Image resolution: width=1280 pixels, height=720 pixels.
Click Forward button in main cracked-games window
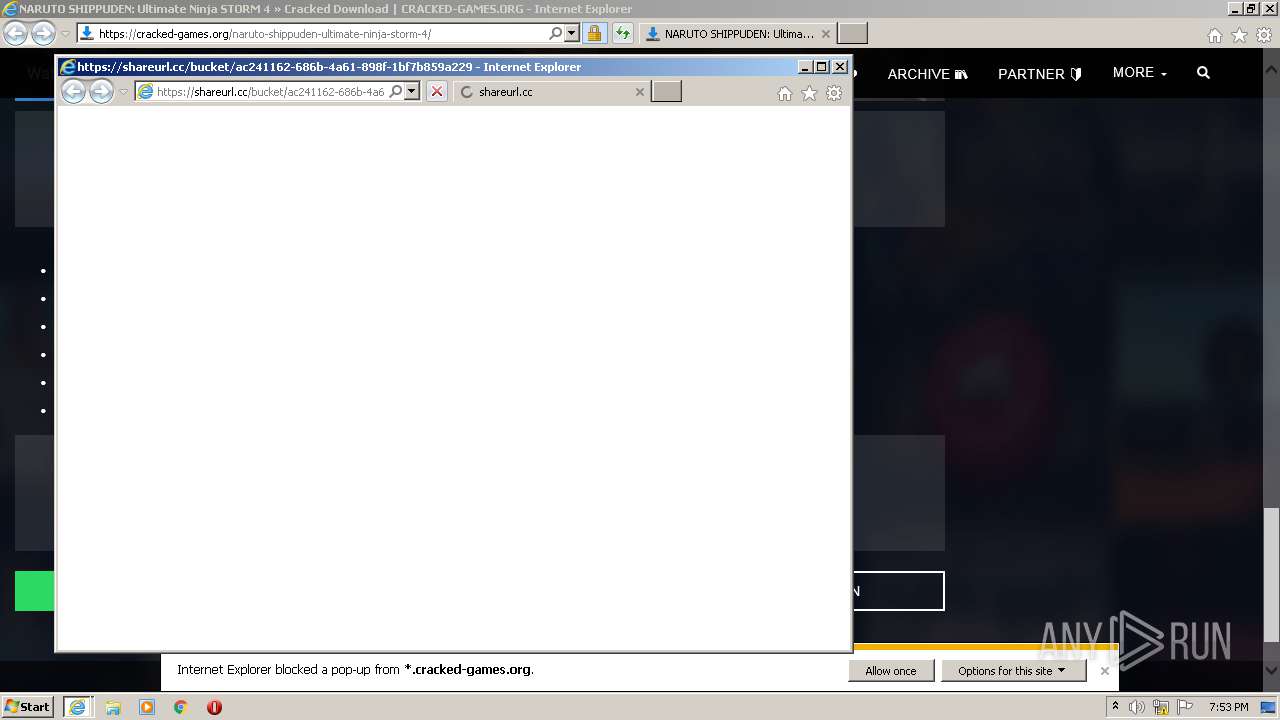point(43,34)
